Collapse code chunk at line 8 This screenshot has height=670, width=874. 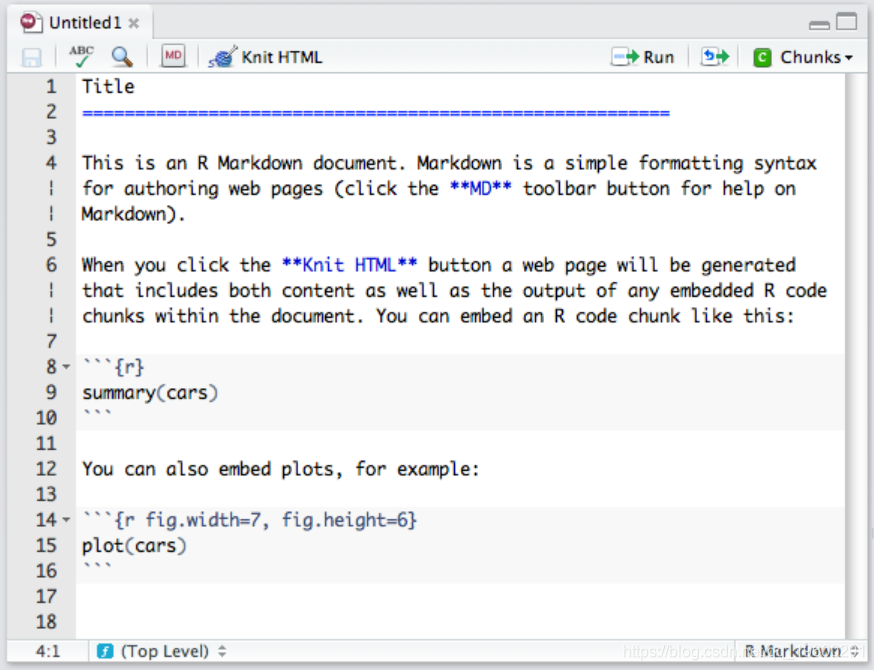pyautogui.click(x=66, y=367)
